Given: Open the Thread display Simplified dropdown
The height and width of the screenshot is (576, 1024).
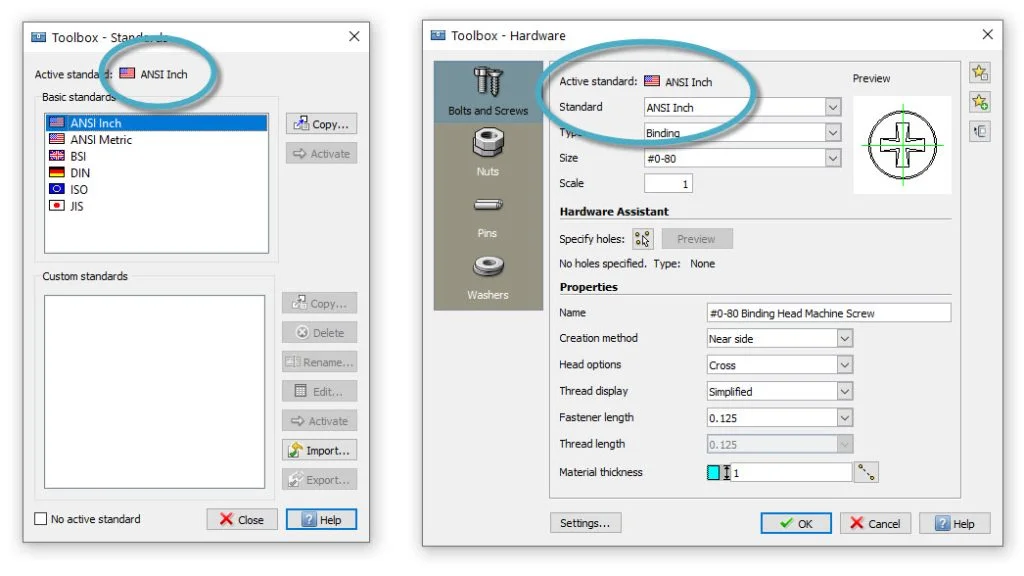Looking at the screenshot, I should (x=845, y=392).
